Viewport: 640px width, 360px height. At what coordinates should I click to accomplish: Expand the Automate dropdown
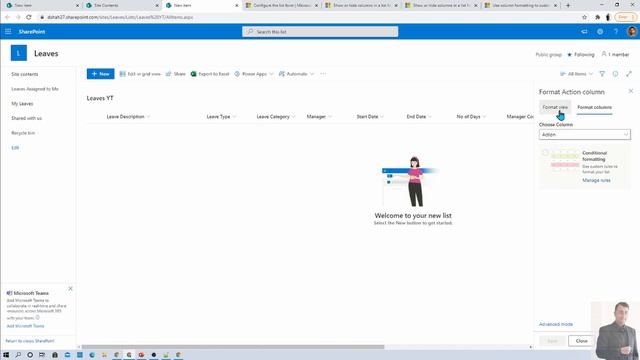click(x=296, y=74)
